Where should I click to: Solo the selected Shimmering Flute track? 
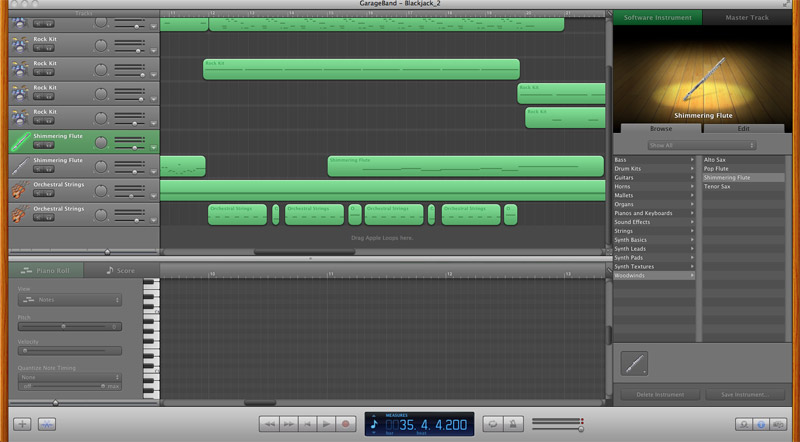click(49, 145)
